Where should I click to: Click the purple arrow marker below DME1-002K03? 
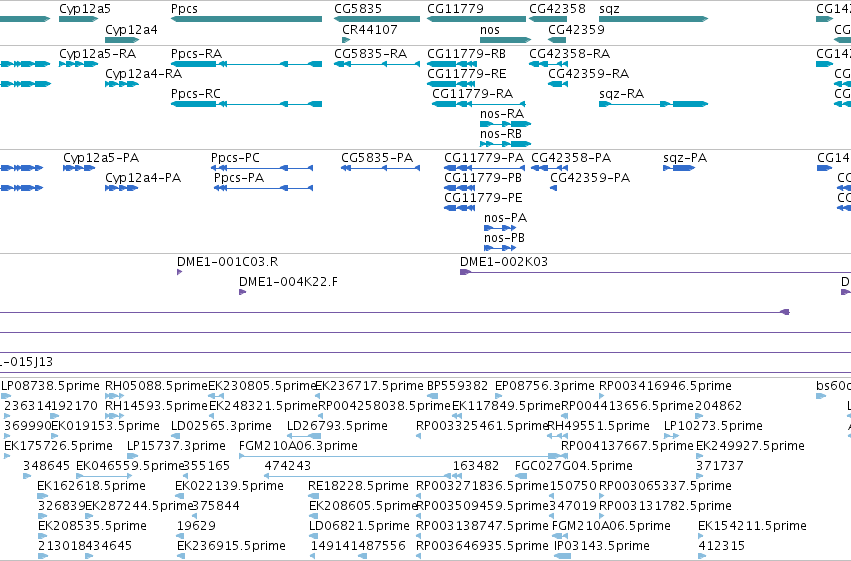(x=465, y=272)
